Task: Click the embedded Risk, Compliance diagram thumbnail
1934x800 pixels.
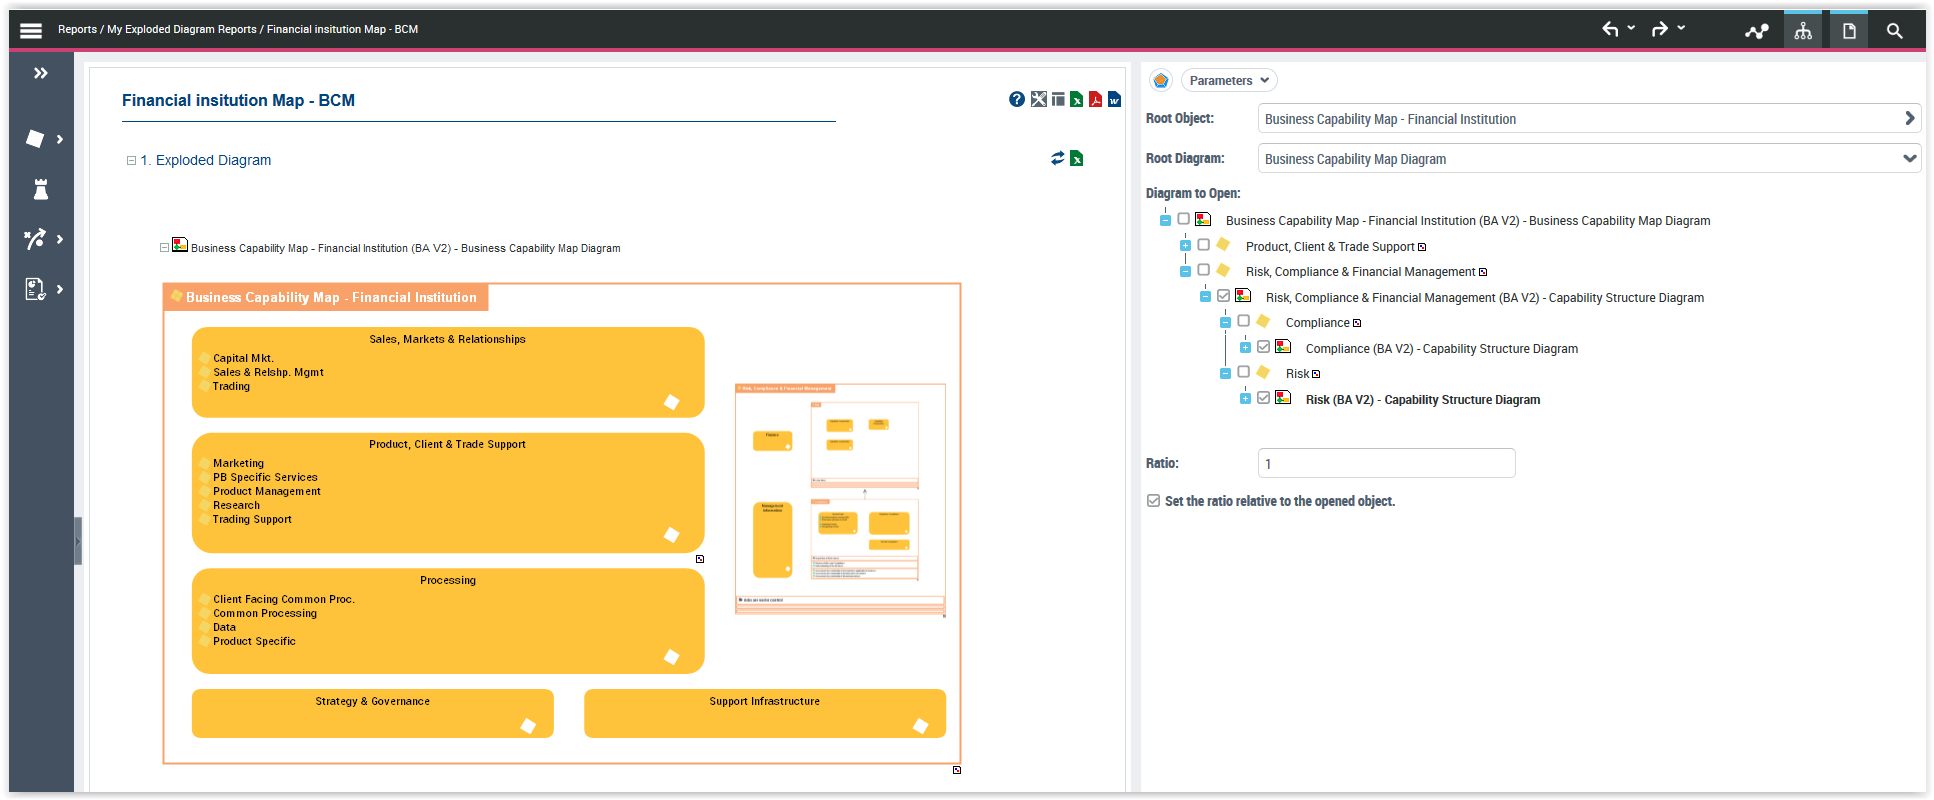Action: point(840,498)
